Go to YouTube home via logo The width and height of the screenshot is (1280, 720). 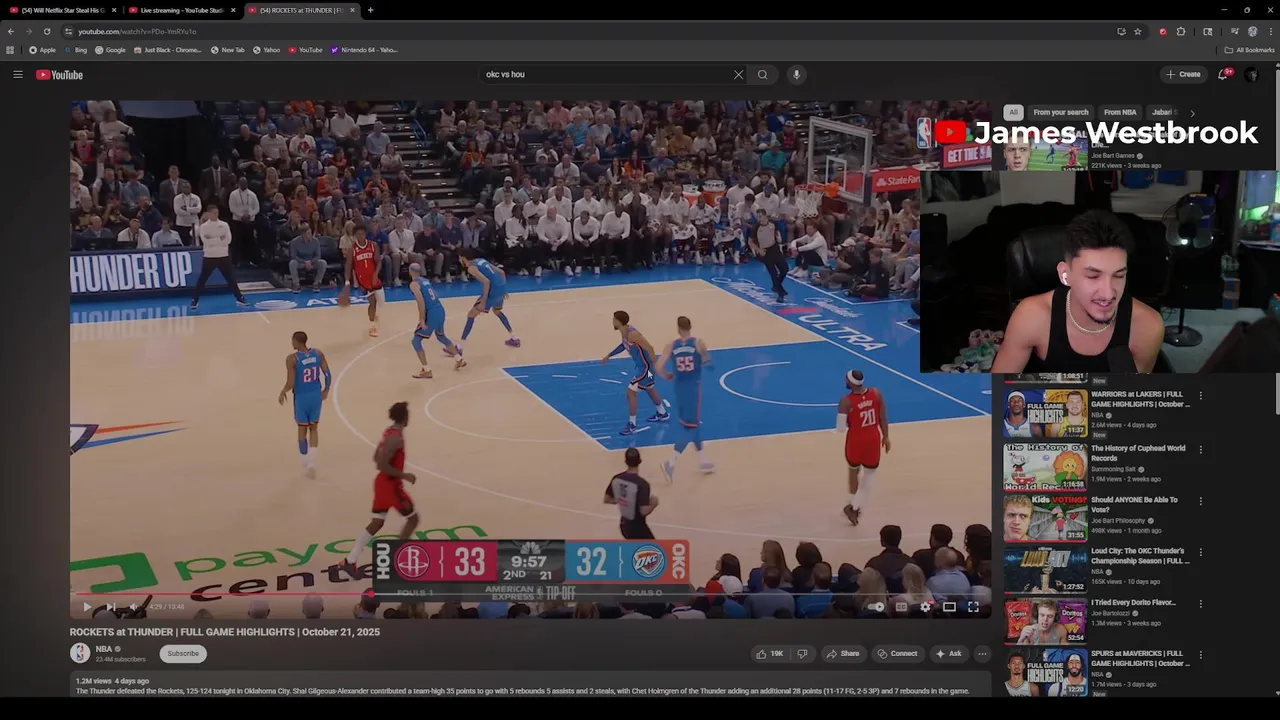60,74
